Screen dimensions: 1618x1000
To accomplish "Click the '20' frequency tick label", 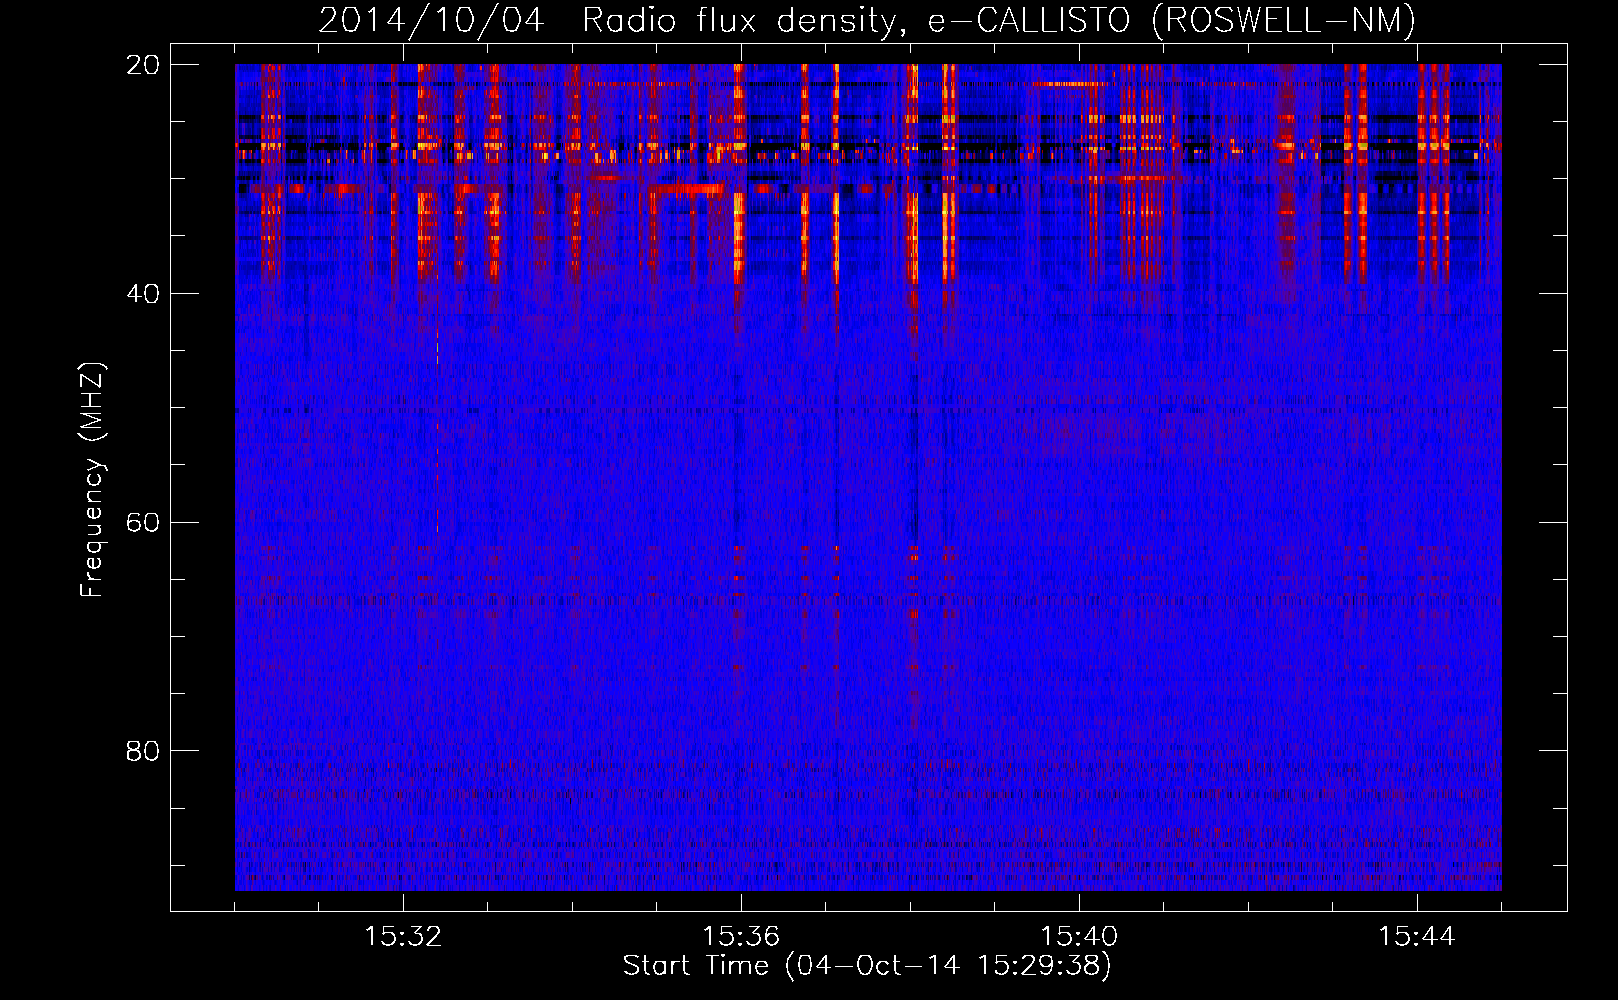I will tap(143, 65).
